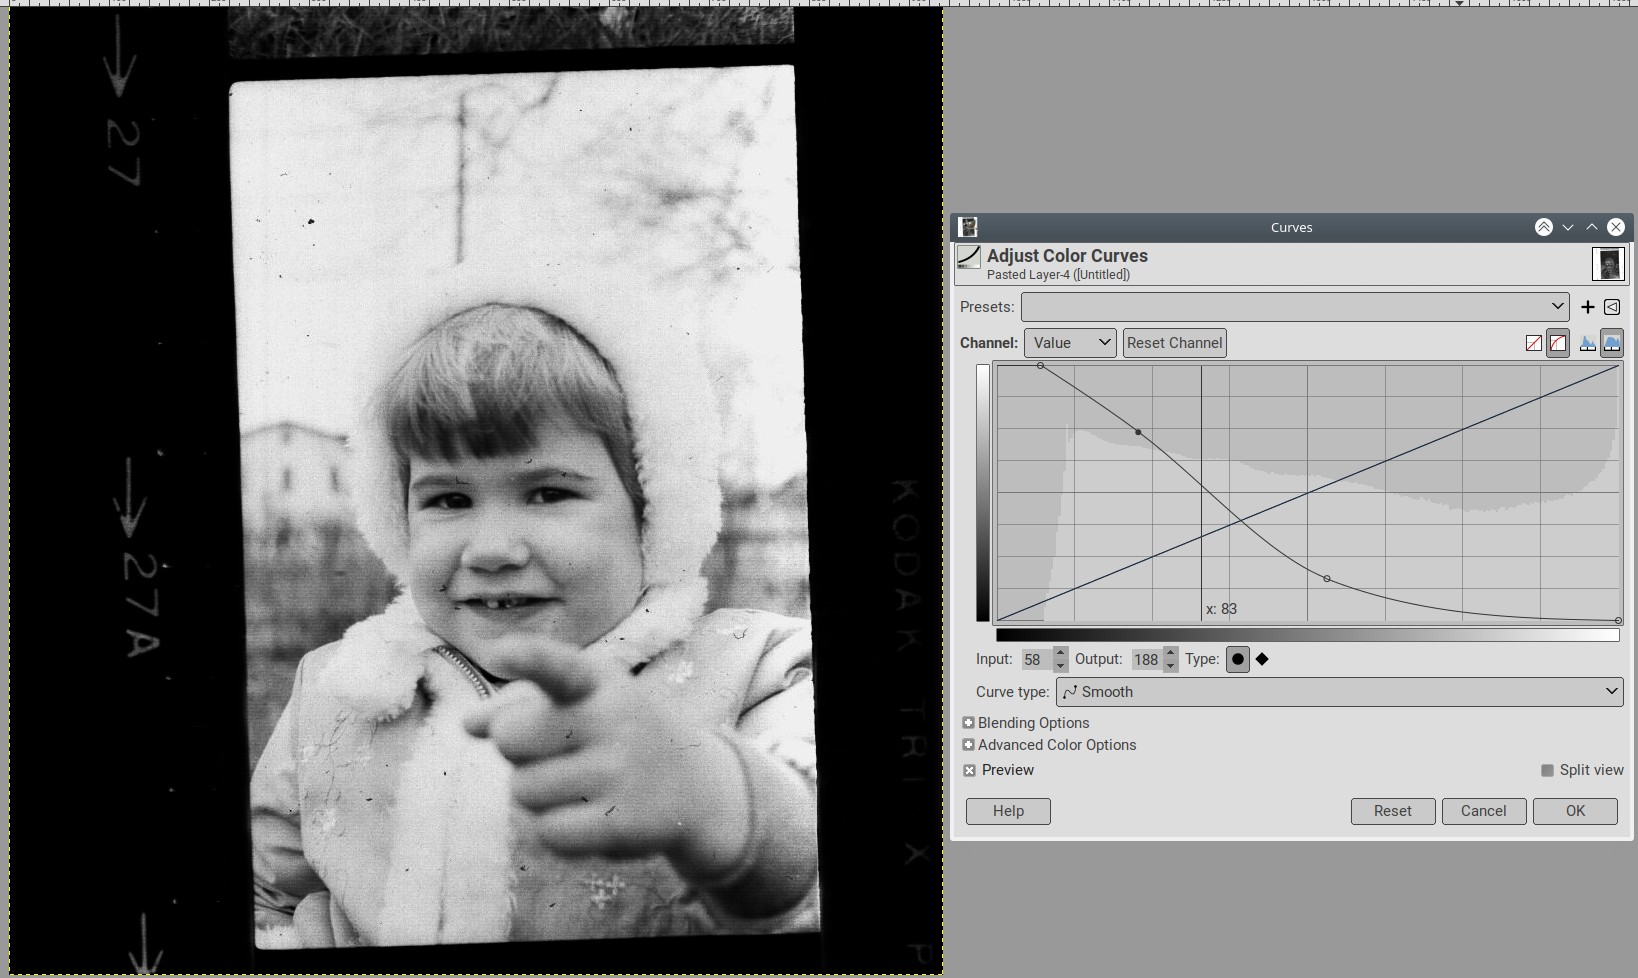Disable the Preview checkbox
Image resolution: width=1638 pixels, height=978 pixels.
970,770
